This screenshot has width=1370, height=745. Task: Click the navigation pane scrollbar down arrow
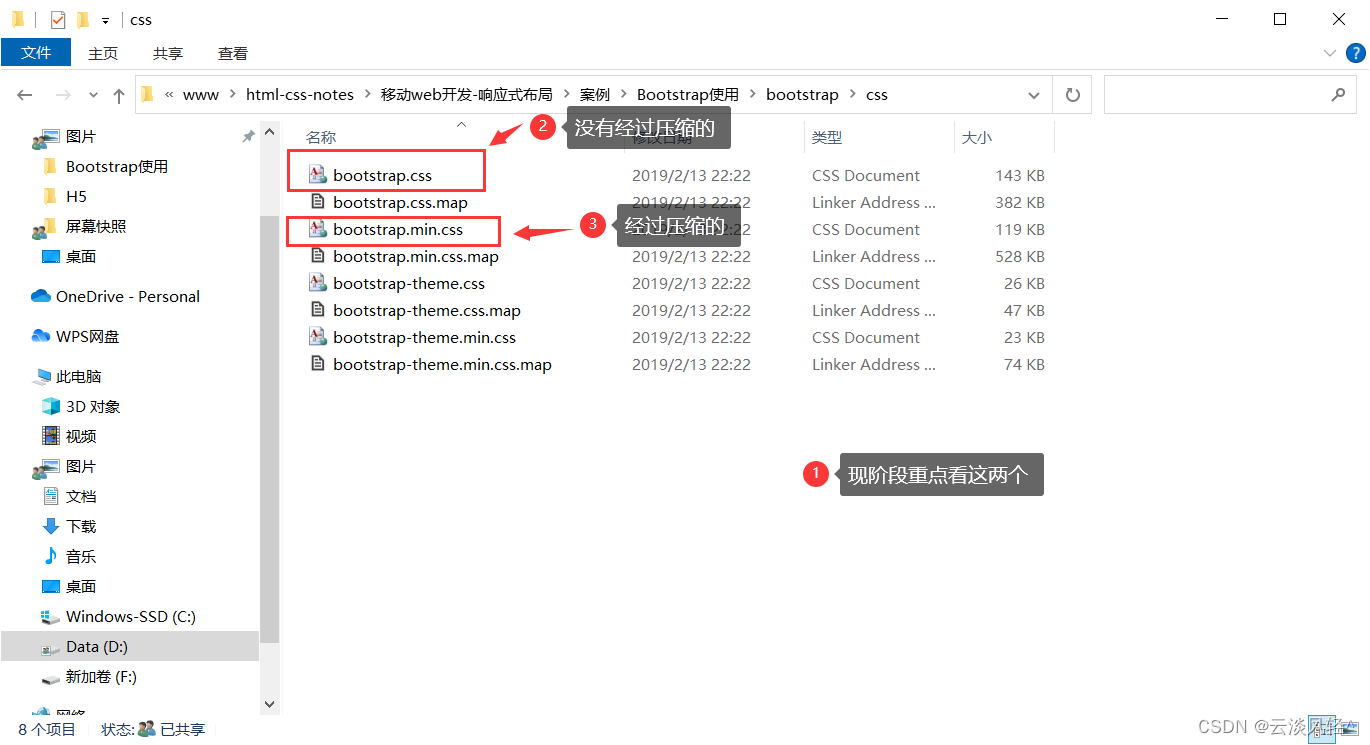point(269,703)
